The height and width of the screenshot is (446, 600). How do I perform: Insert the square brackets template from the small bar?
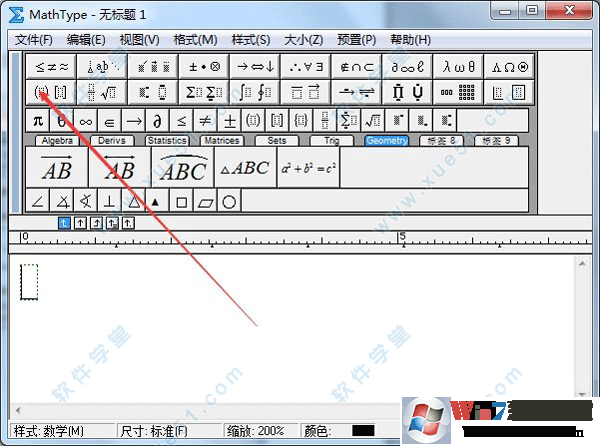pyautogui.click(x=277, y=121)
